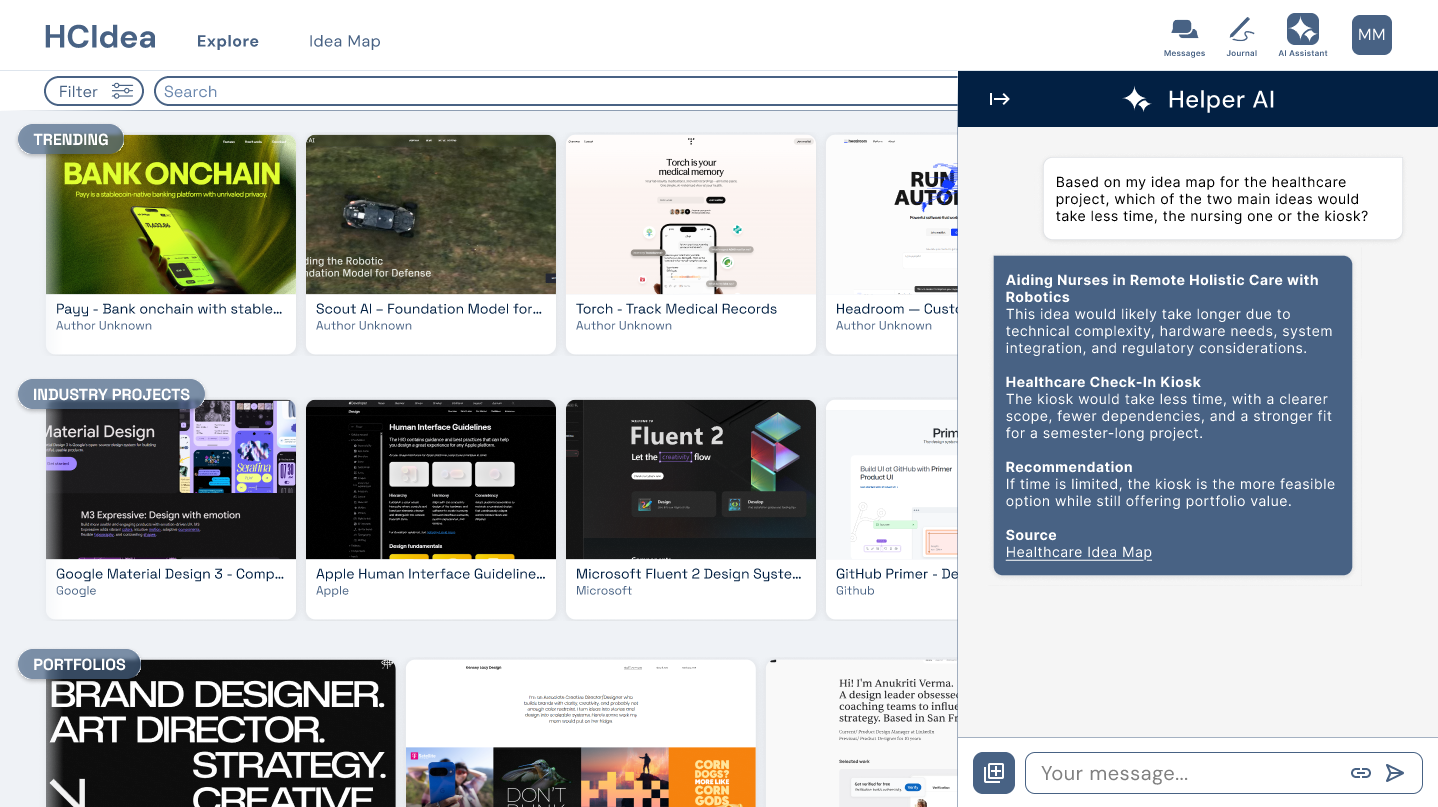The image size is (1438, 807).
Task: Open the Journal icon
Action: point(1241,37)
